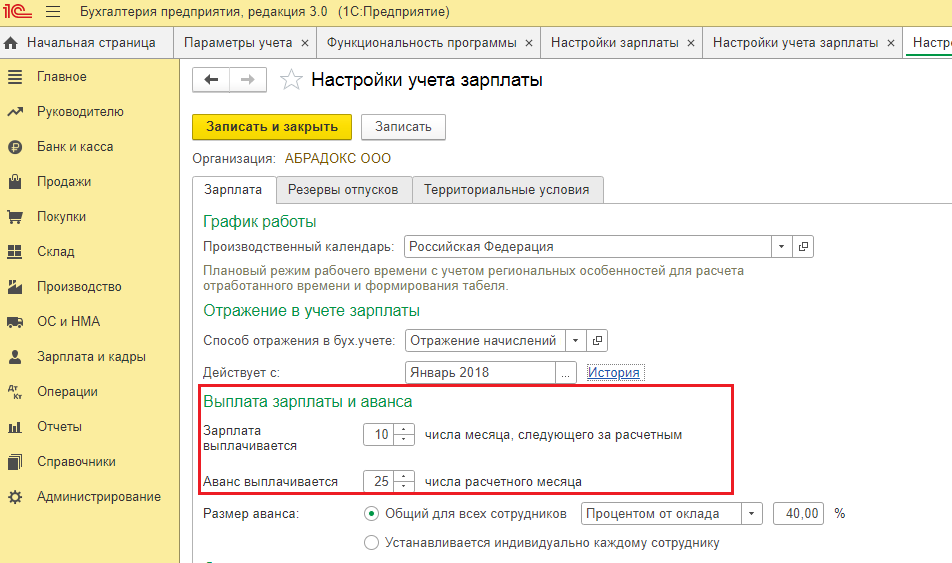Go back with the left arrow button
This screenshot has width=952, height=563.
211,80
